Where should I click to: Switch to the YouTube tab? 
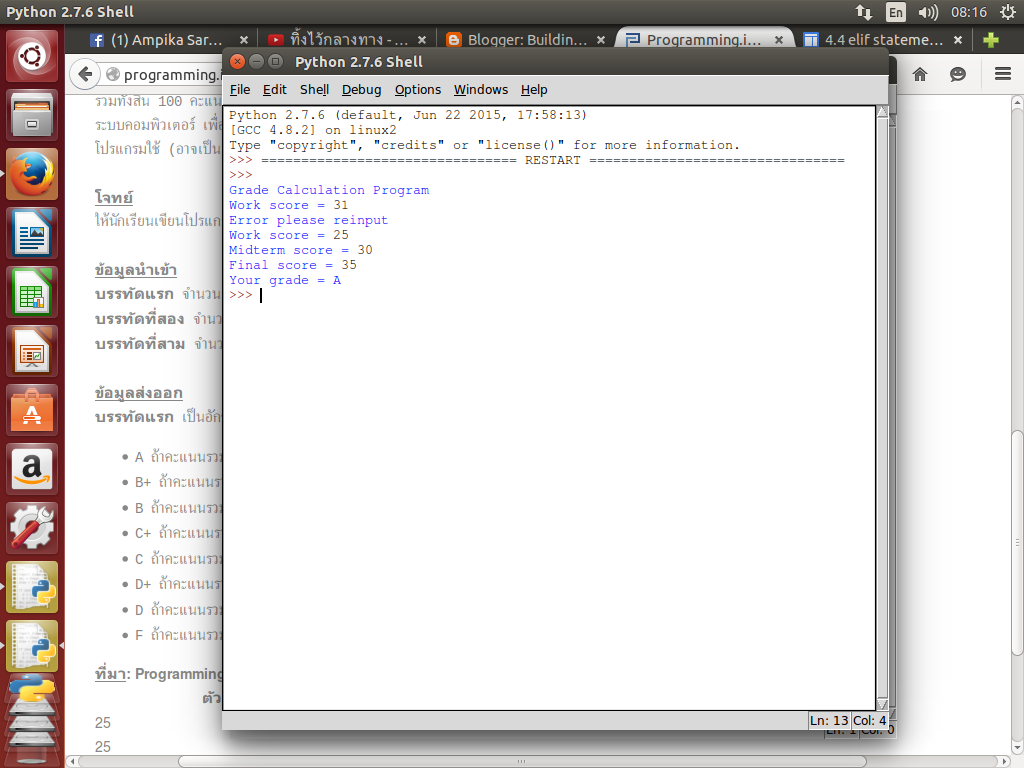tap(345, 40)
